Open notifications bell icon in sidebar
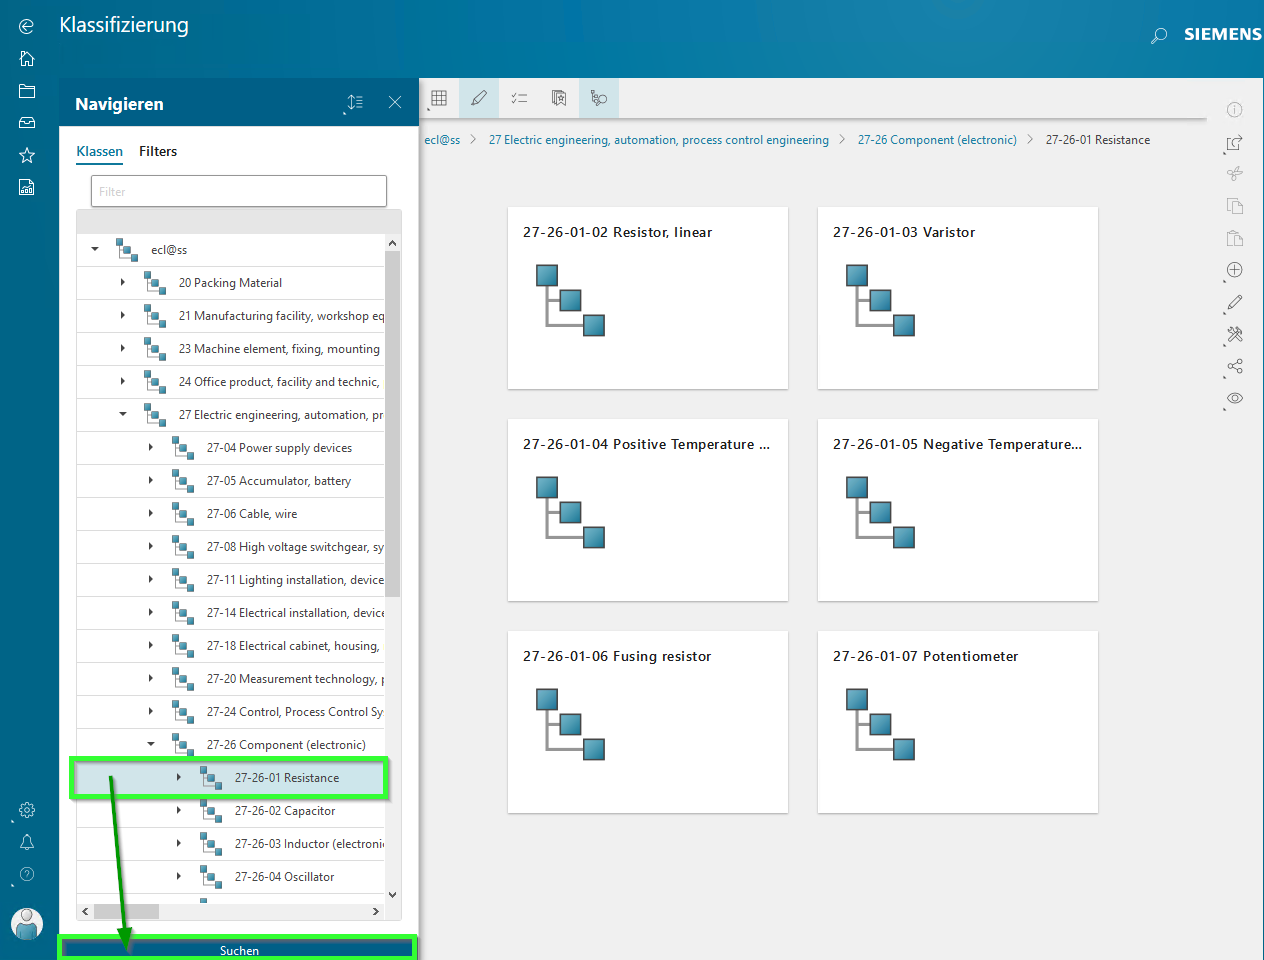 [x=27, y=842]
